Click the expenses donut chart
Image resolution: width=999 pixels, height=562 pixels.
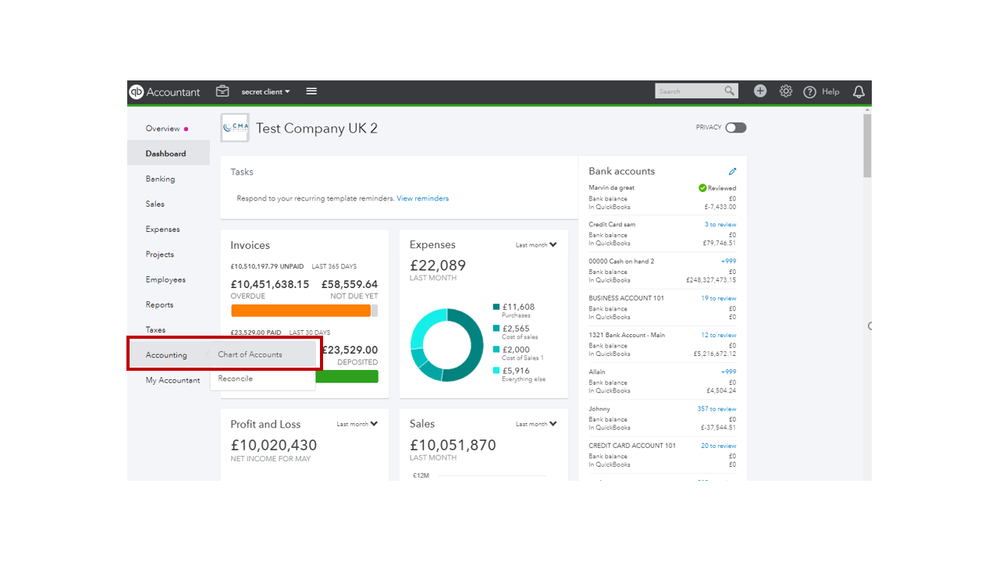[447, 345]
